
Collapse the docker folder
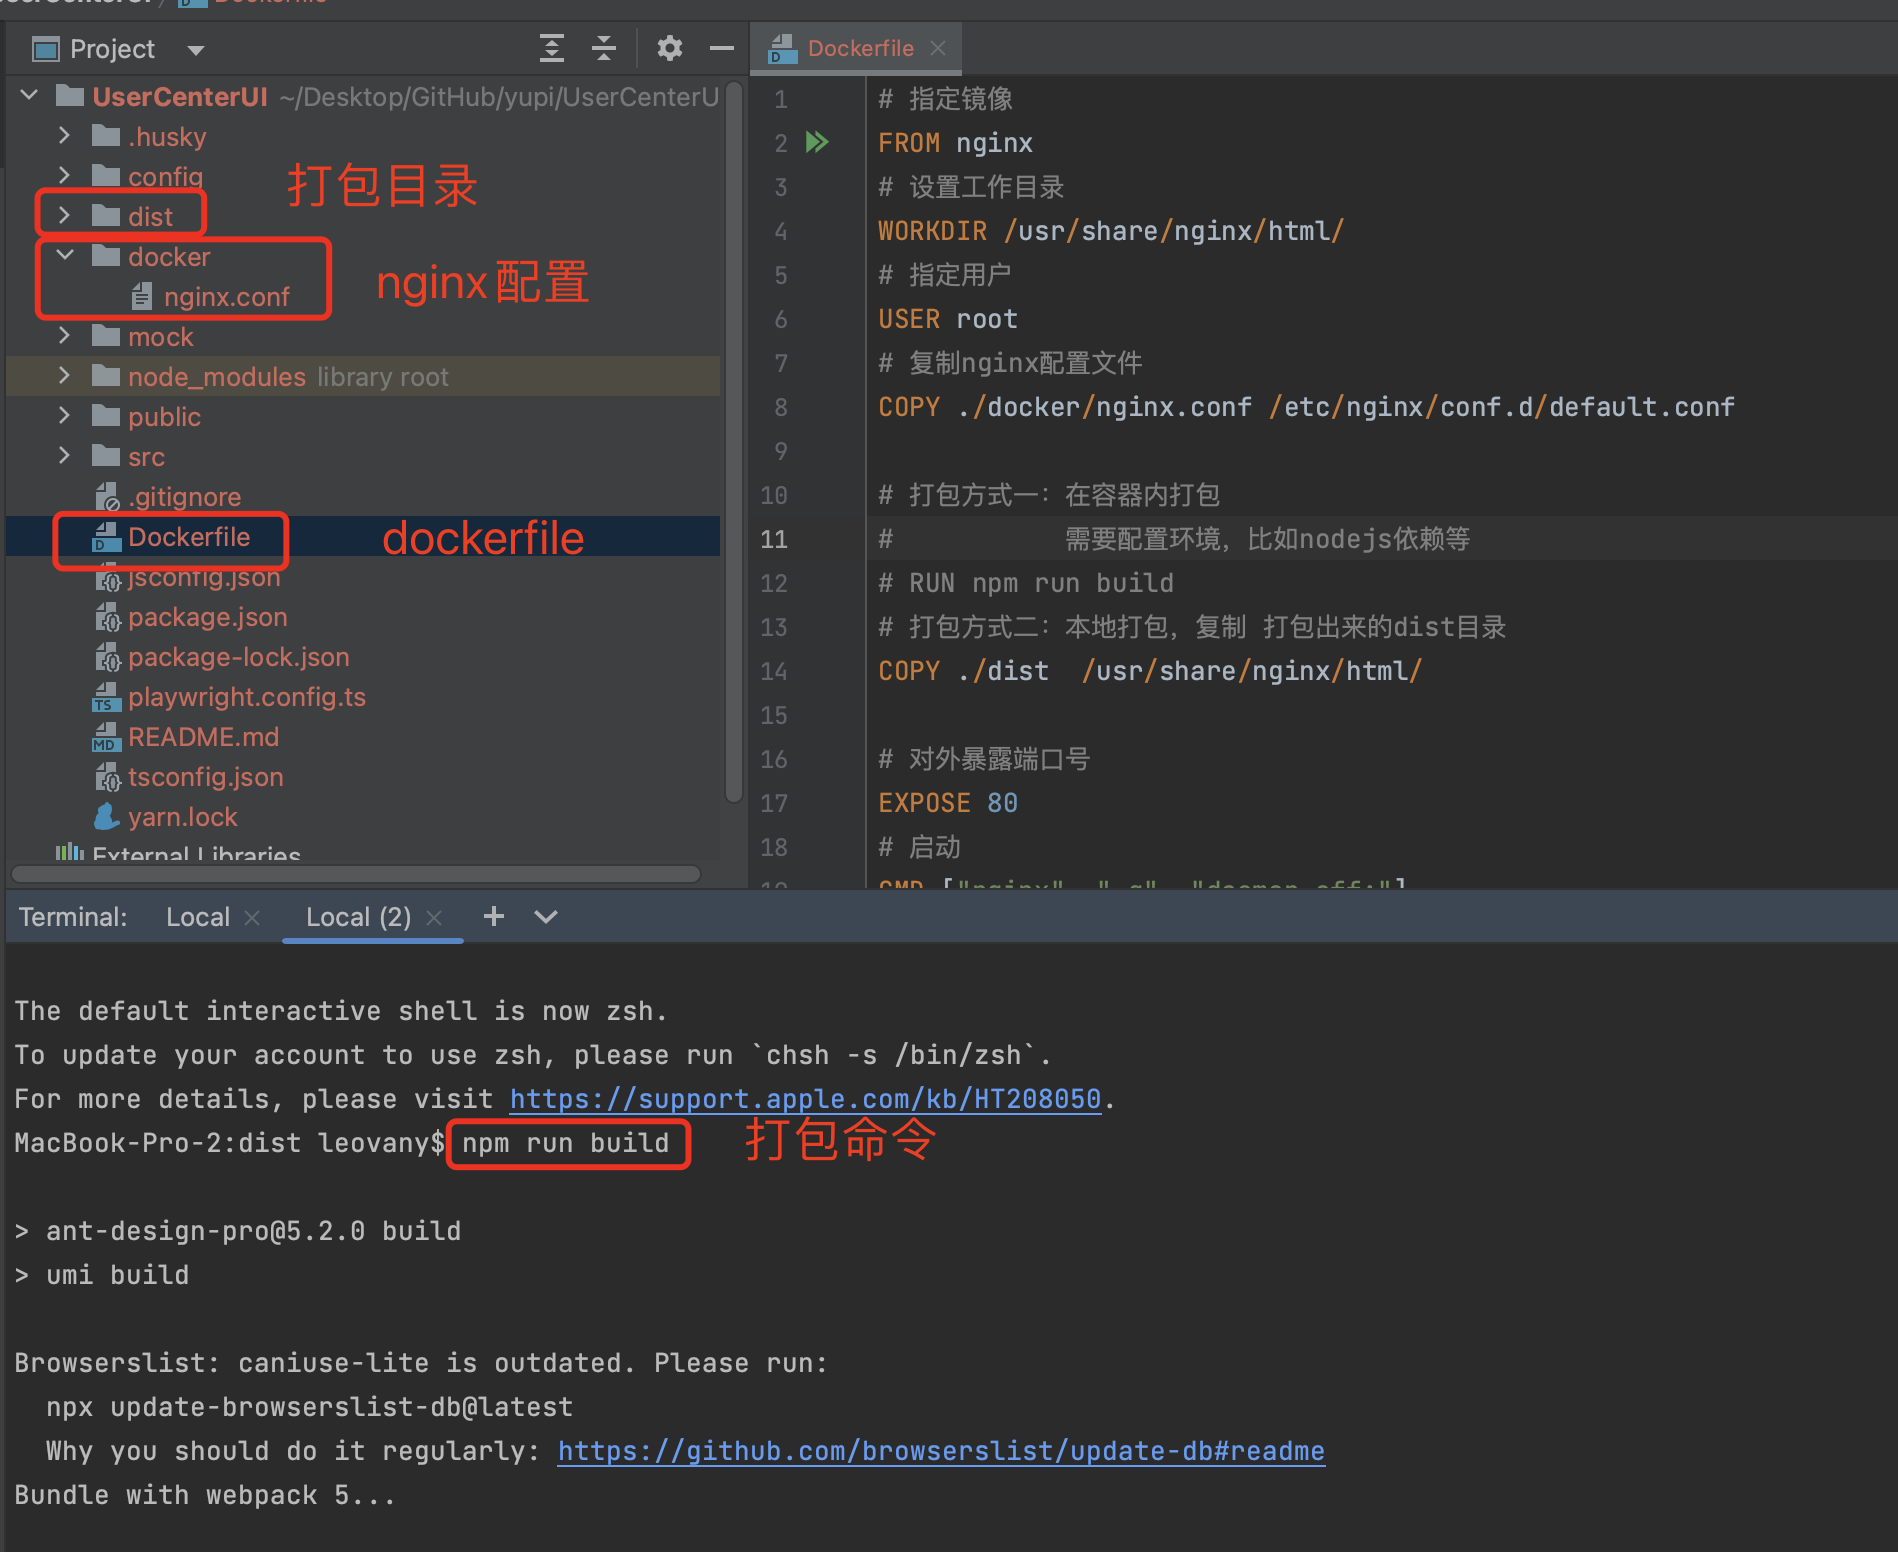[65, 256]
